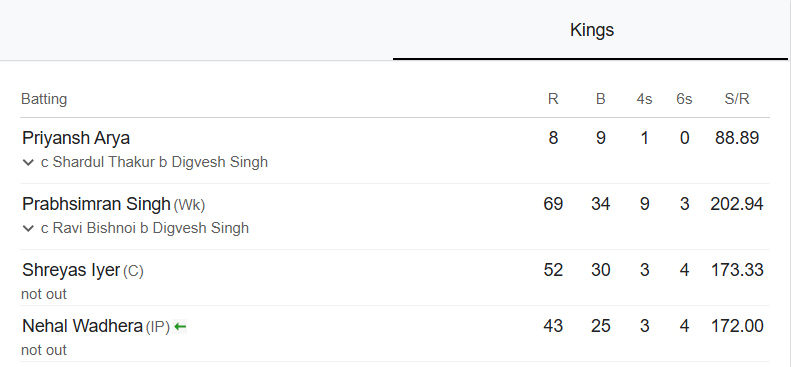
Task: Switch to the Kings tab
Action: (x=591, y=30)
